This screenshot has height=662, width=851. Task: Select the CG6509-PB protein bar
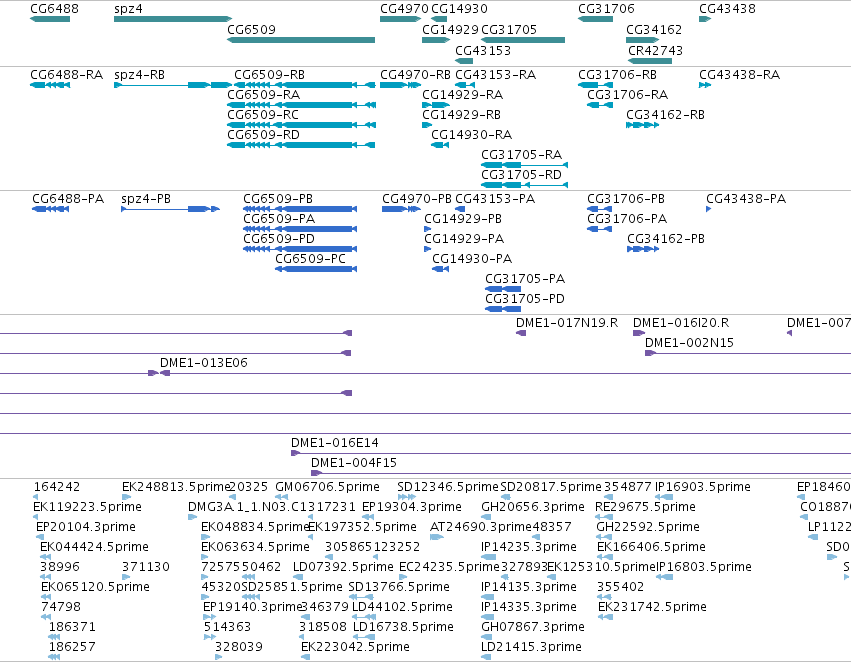(x=300, y=209)
